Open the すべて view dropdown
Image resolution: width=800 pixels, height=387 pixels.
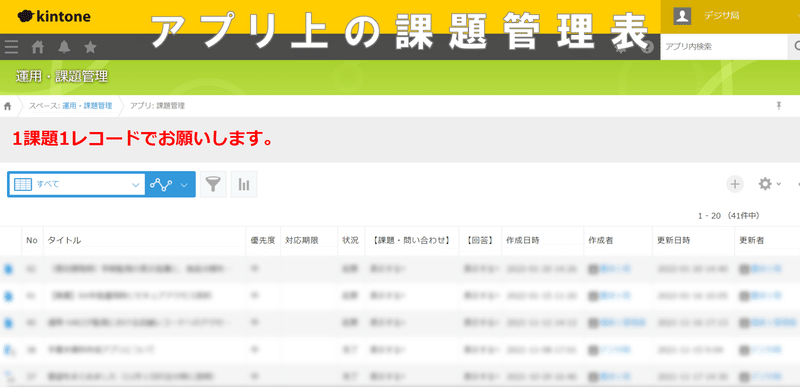tap(77, 184)
